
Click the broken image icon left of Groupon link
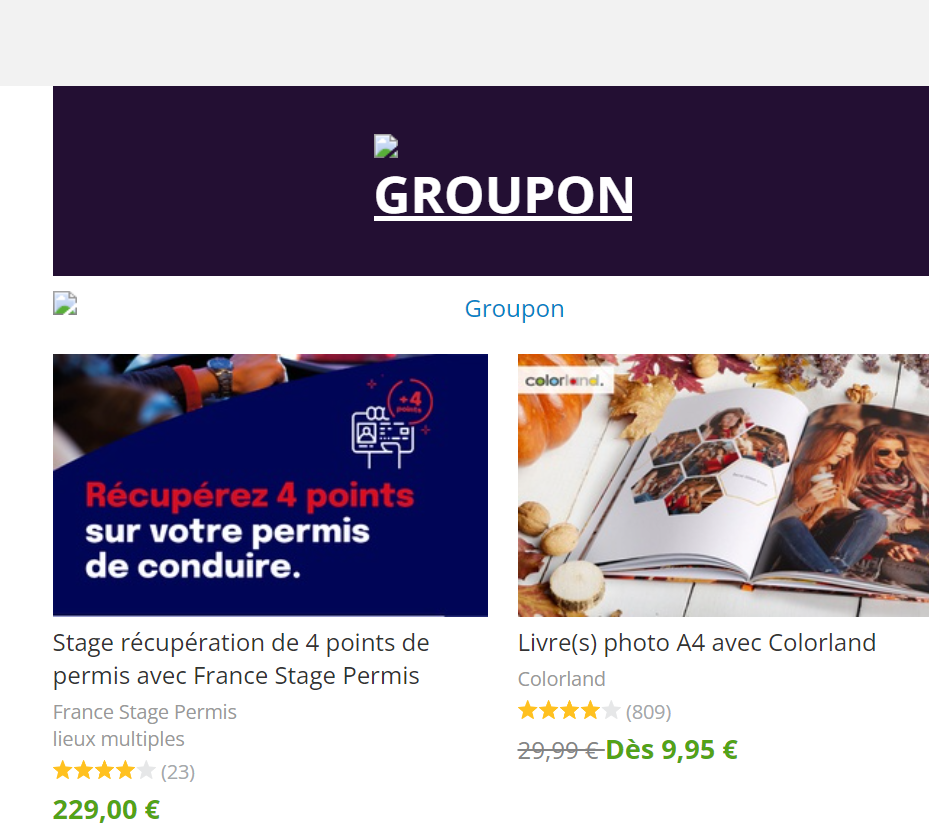(65, 303)
